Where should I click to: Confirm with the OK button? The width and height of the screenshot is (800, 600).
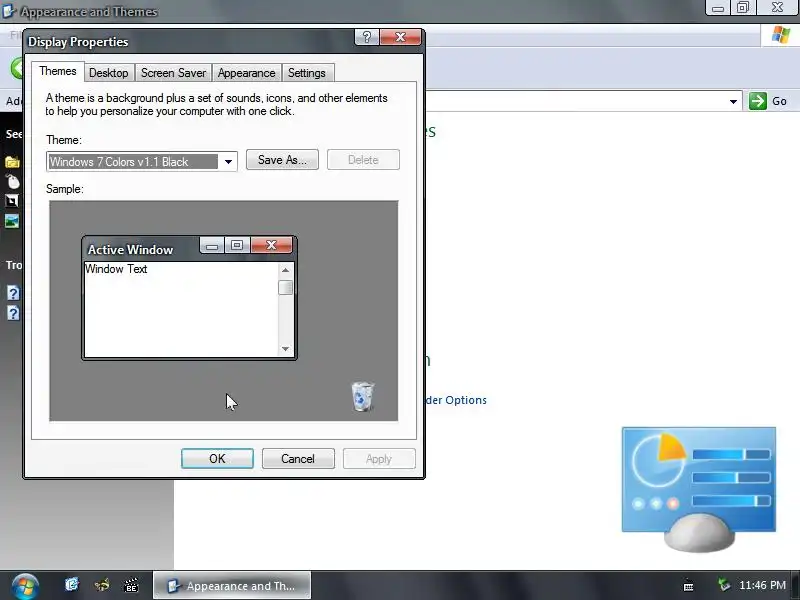pyautogui.click(x=217, y=459)
